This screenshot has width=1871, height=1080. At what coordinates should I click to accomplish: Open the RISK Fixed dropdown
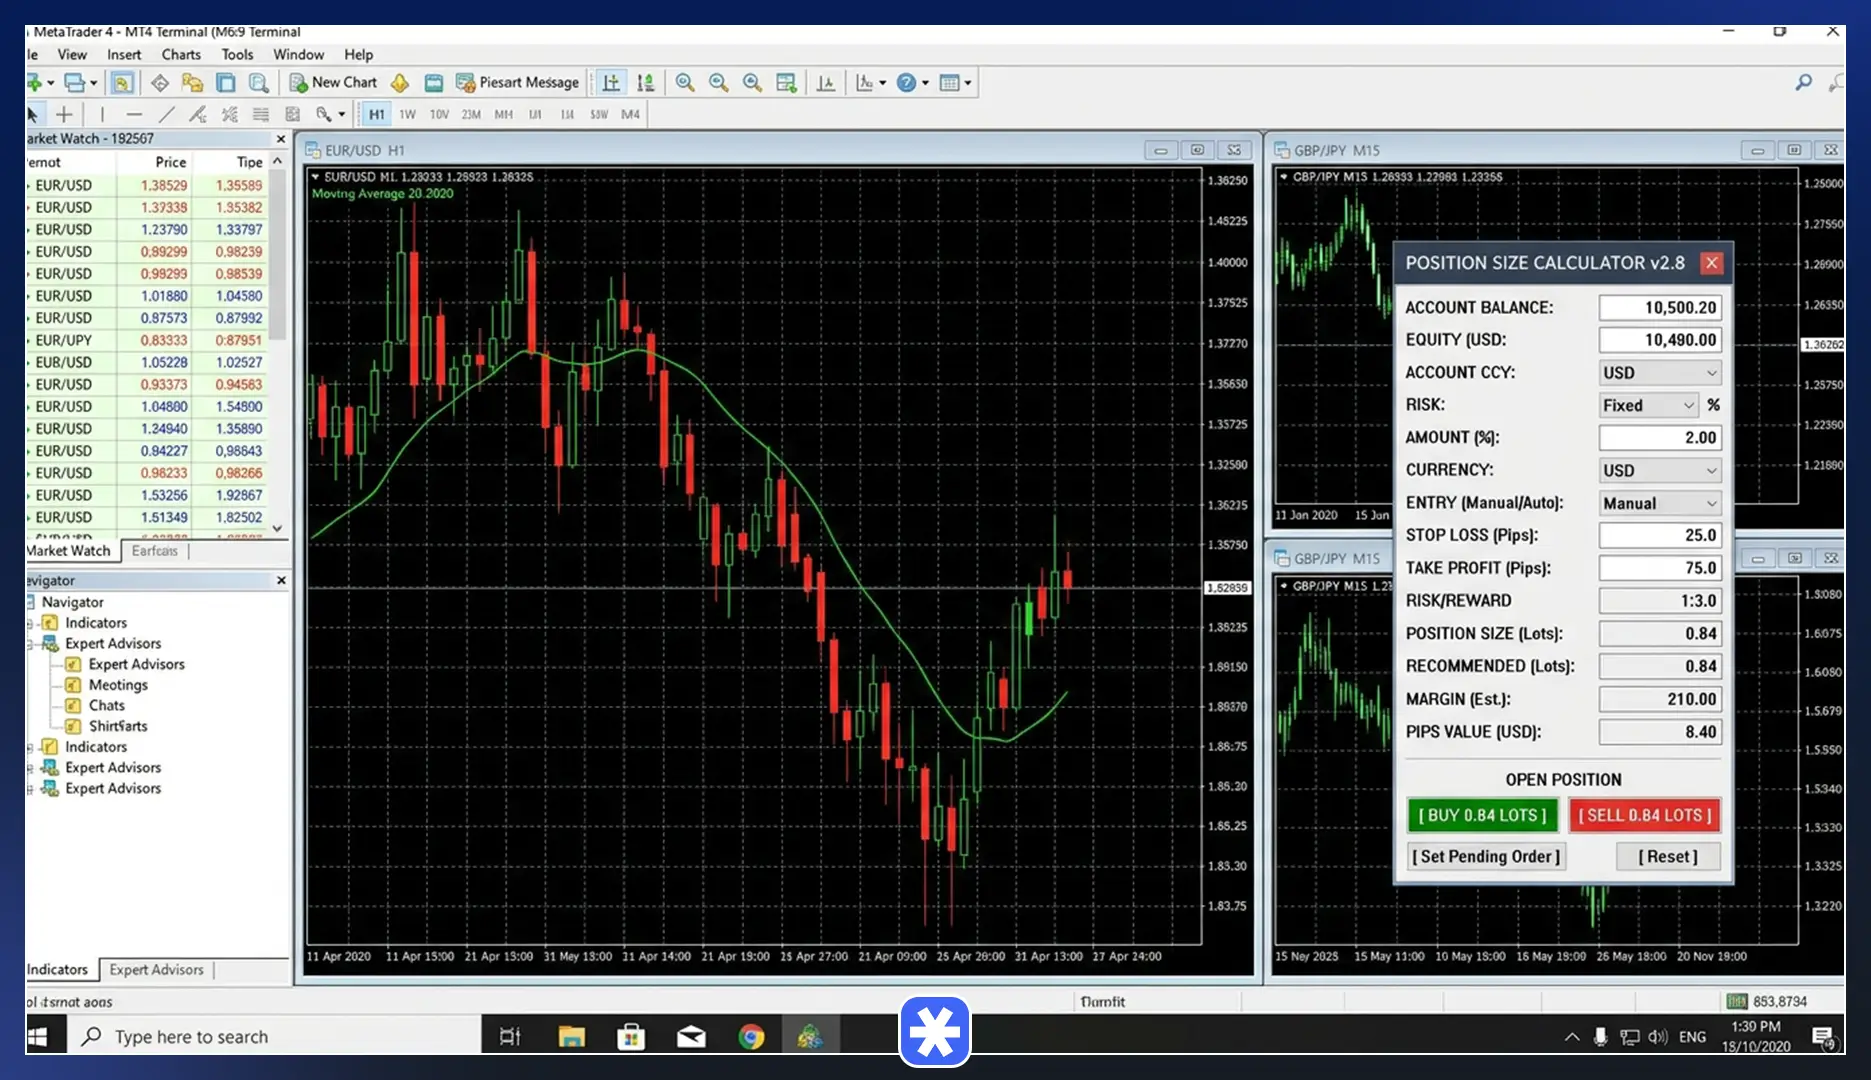click(1648, 405)
